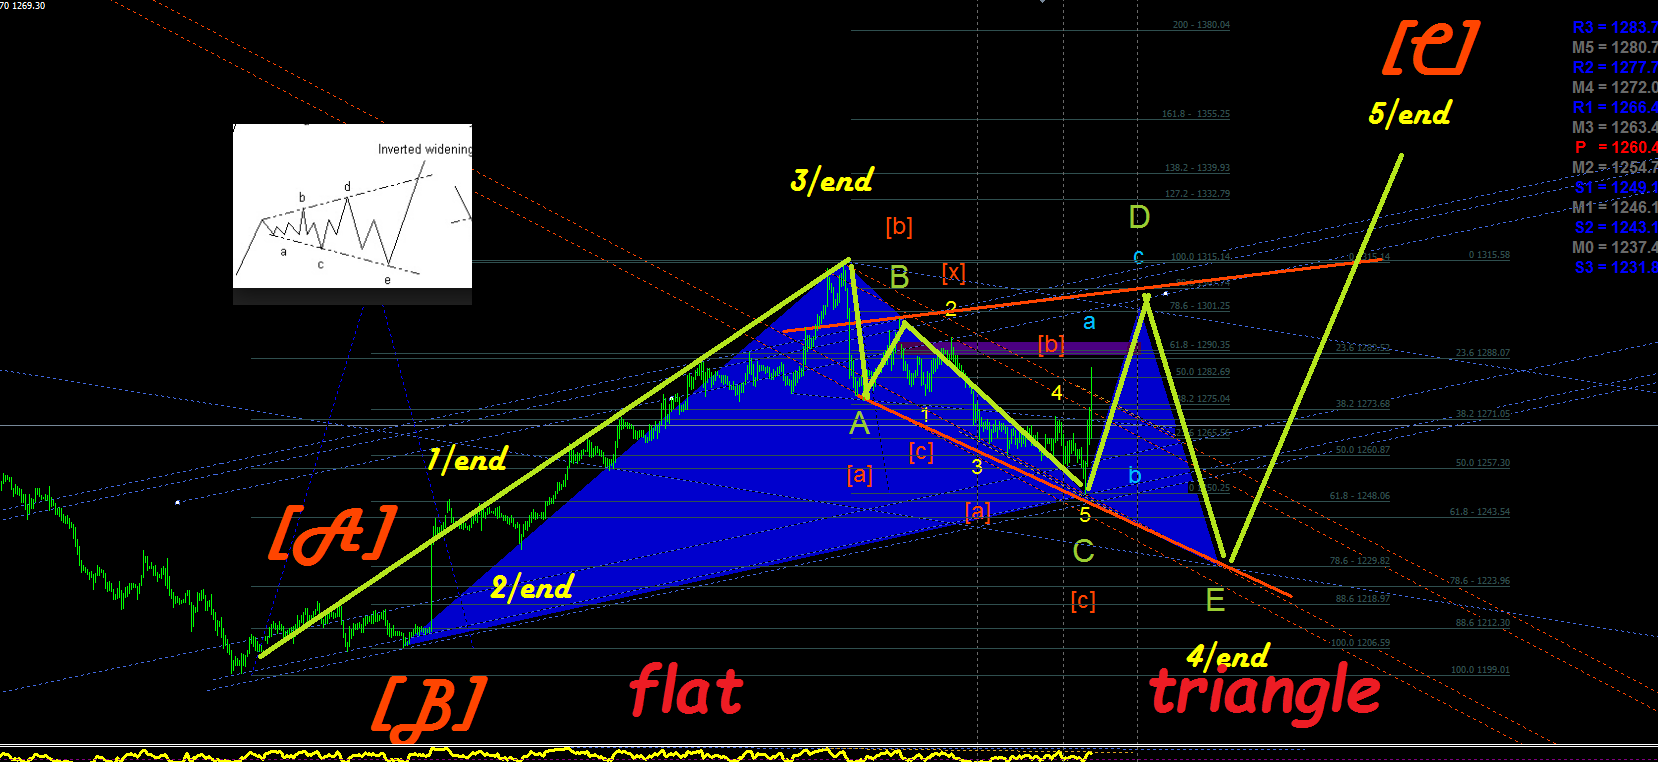
Task: Select Fibonacci level '50.0 1257.30'
Action: coord(1483,463)
